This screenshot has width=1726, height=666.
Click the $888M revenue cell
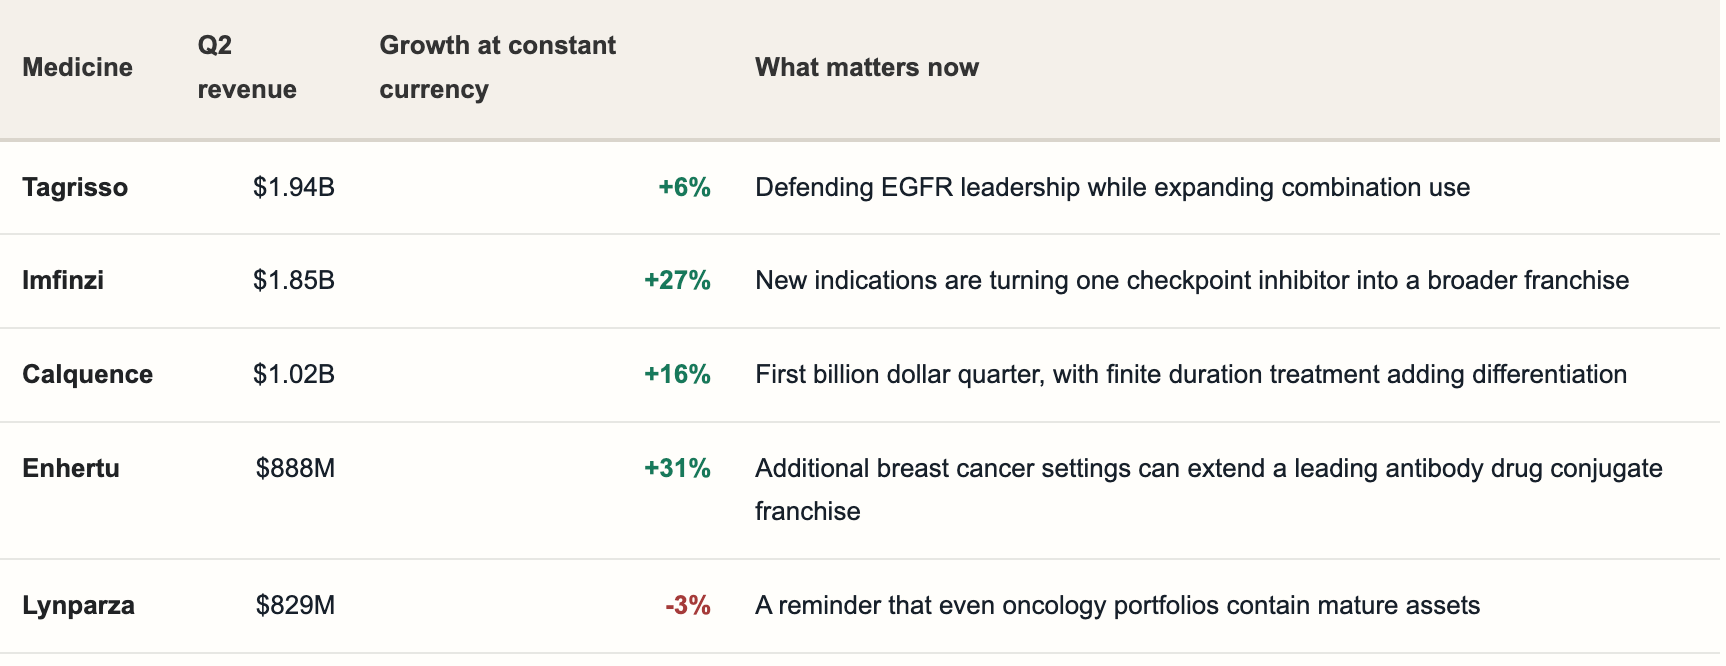click(x=295, y=468)
